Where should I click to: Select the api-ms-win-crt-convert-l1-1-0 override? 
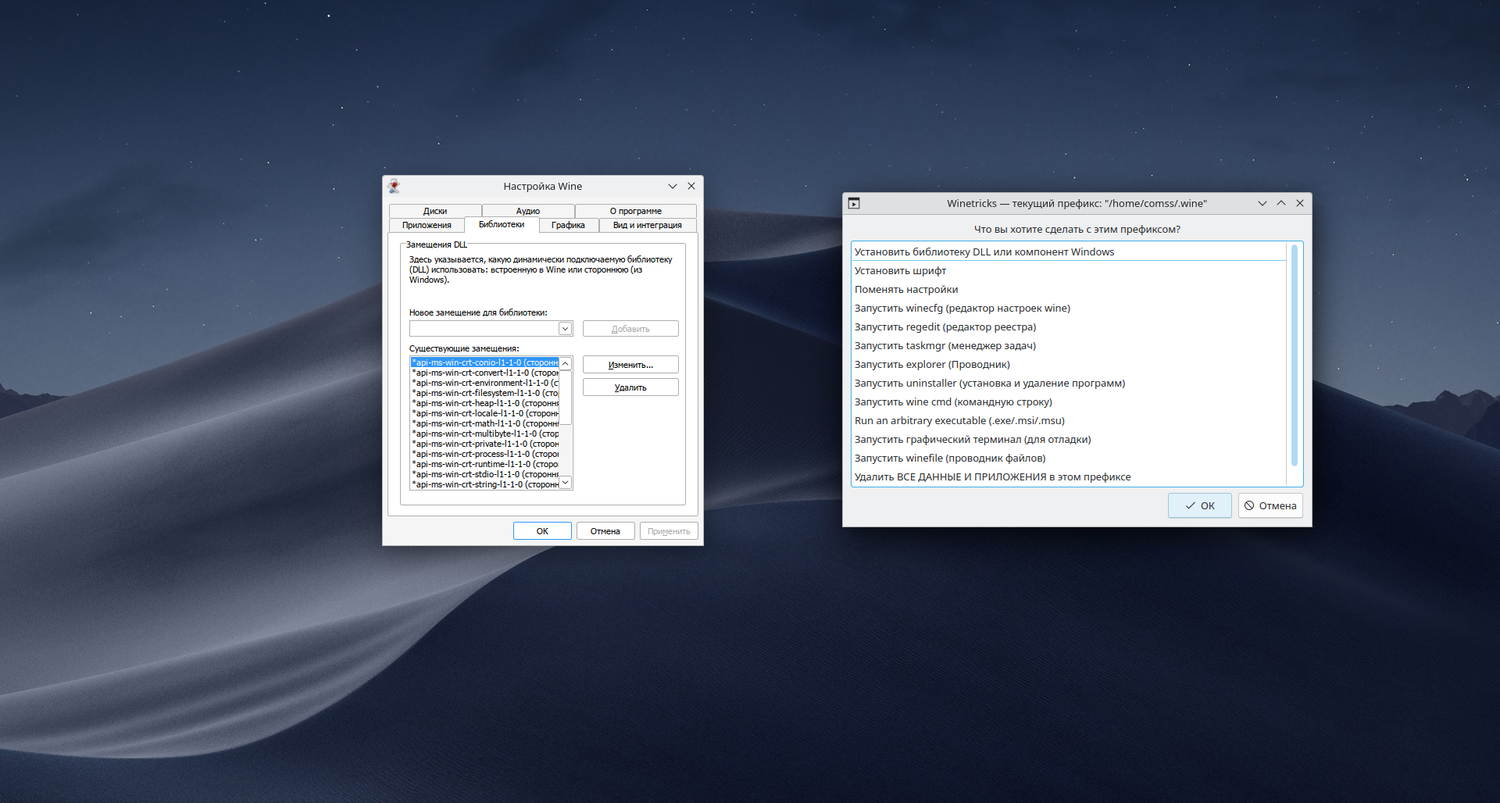tap(484, 373)
